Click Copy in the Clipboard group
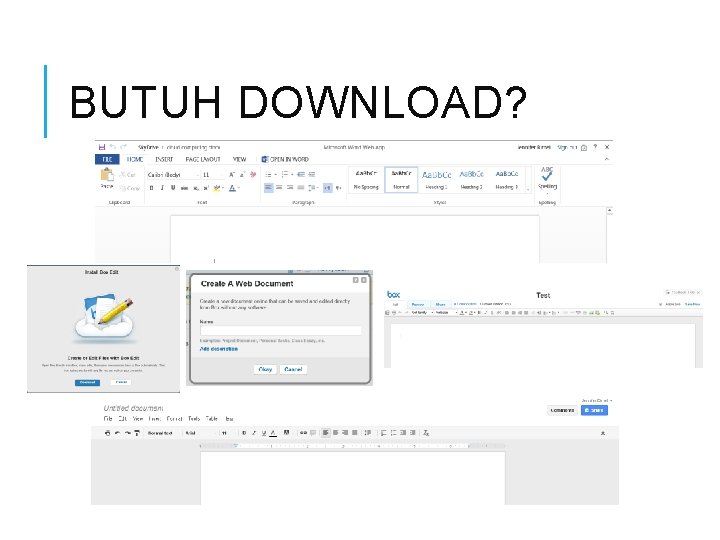The height and width of the screenshot is (540, 720). [129, 188]
